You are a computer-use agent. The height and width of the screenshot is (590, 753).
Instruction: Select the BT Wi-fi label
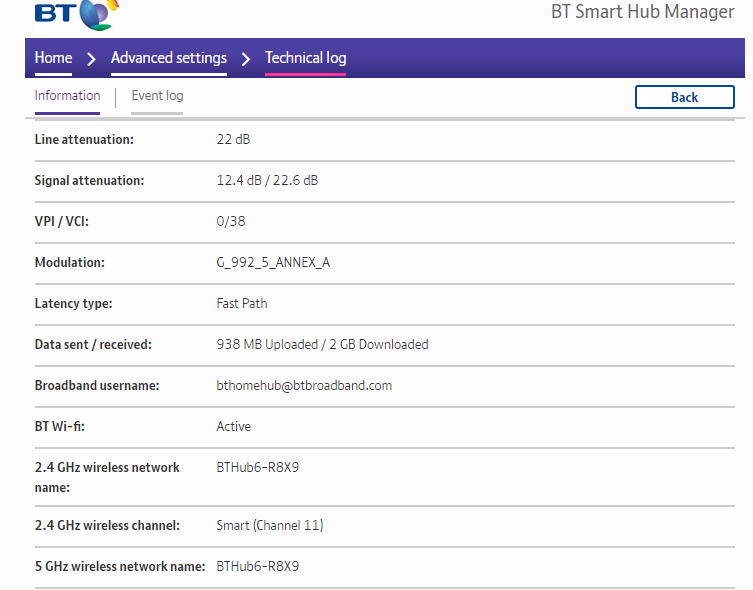click(x=60, y=426)
